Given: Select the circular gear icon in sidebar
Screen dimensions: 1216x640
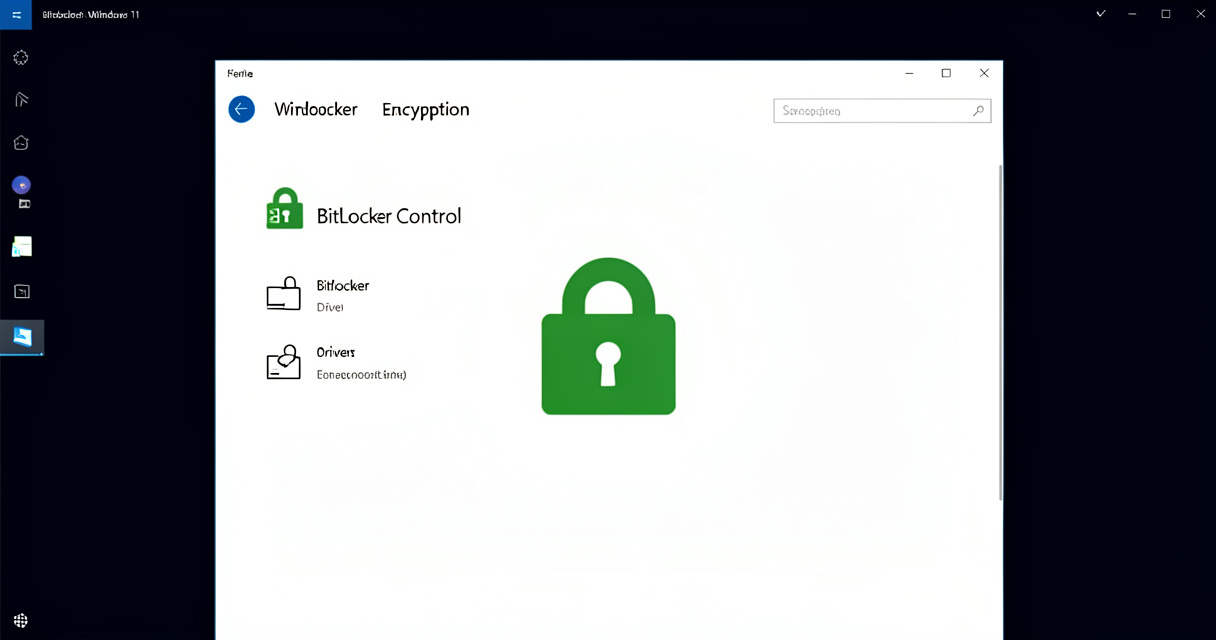Looking at the screenshot, I should tap(21, 58).
